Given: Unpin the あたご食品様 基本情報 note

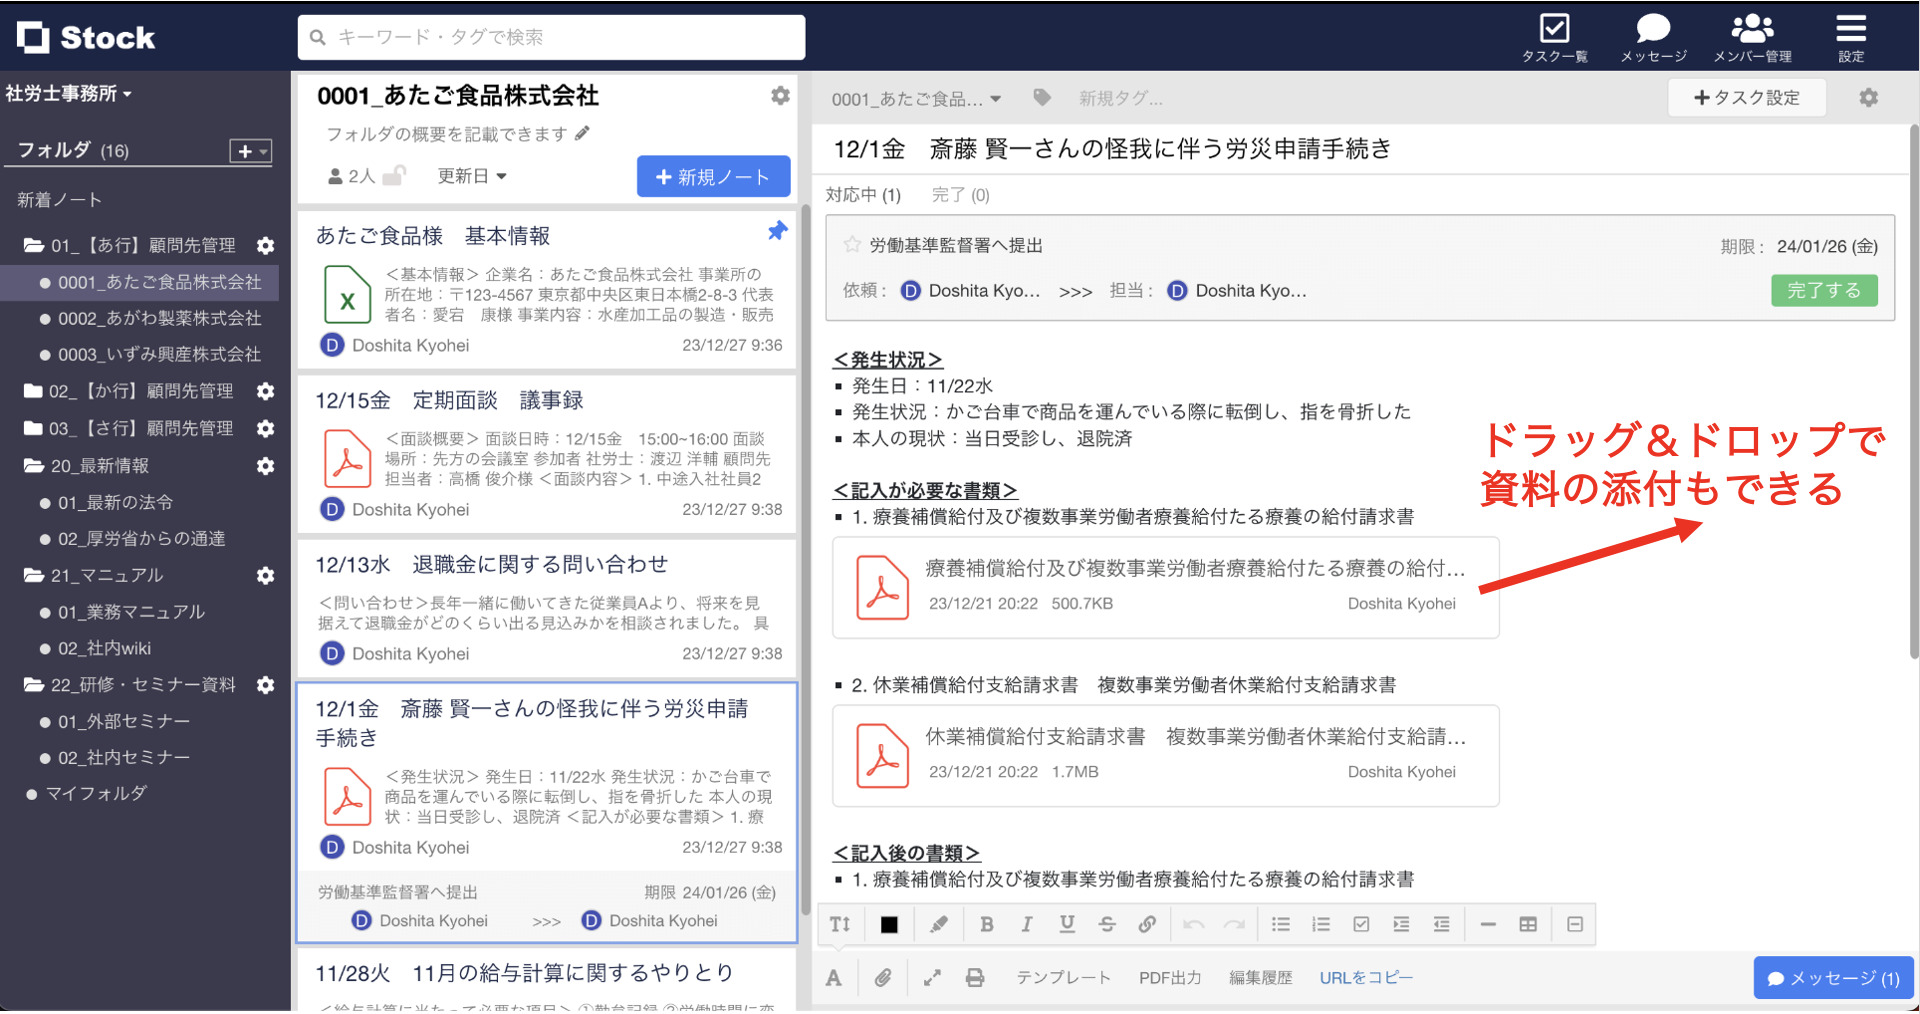Looking at the screenshot, I should [x=777, y=231].
